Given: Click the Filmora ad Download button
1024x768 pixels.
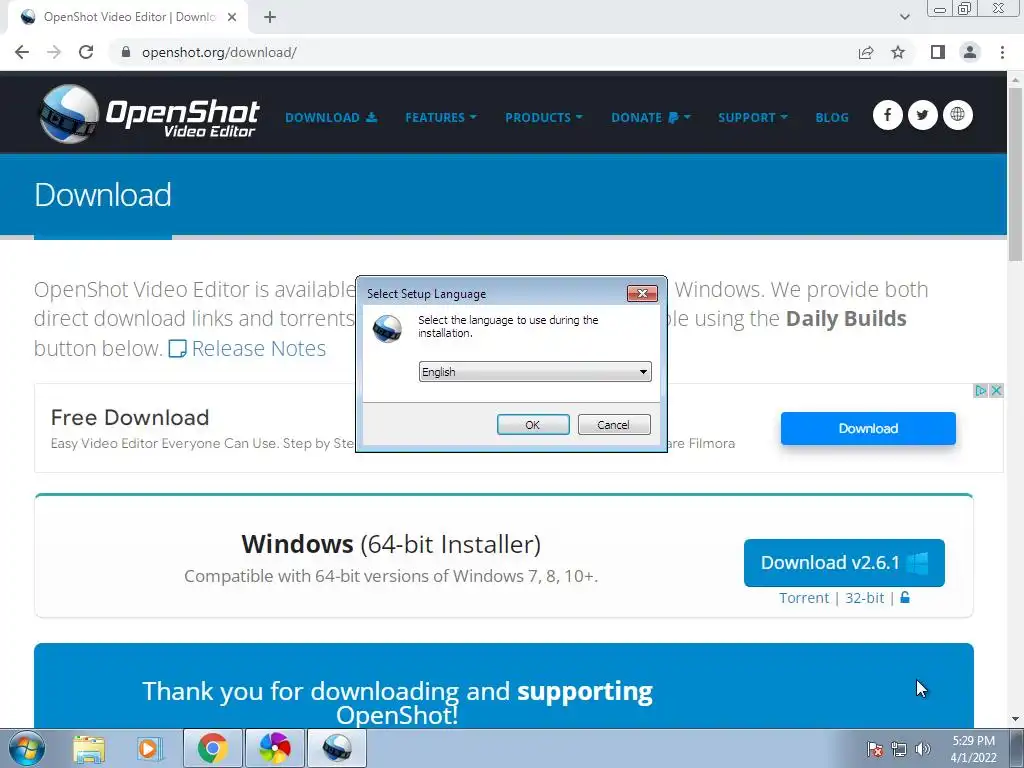Looking at the screenshot, I should pyautogui.click(x=868, y=428).
